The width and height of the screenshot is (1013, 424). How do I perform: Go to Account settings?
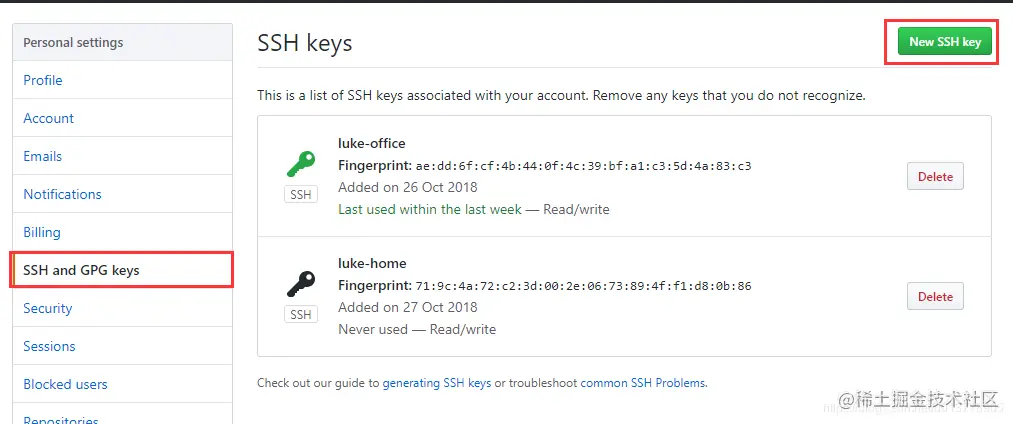49,118
